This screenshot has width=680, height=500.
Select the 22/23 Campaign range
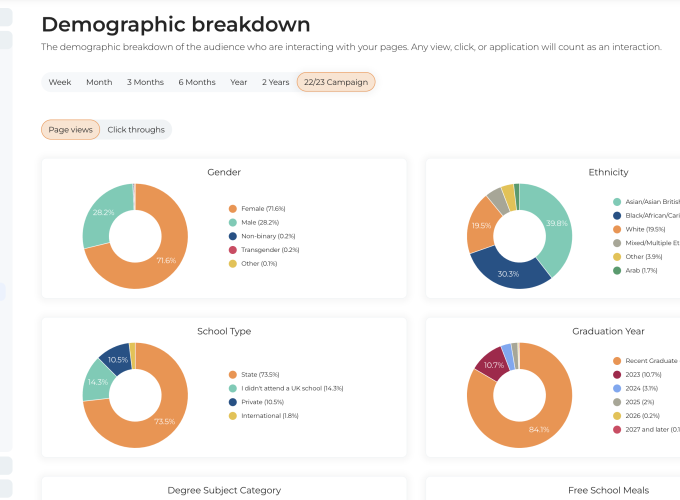pos(336,82)
